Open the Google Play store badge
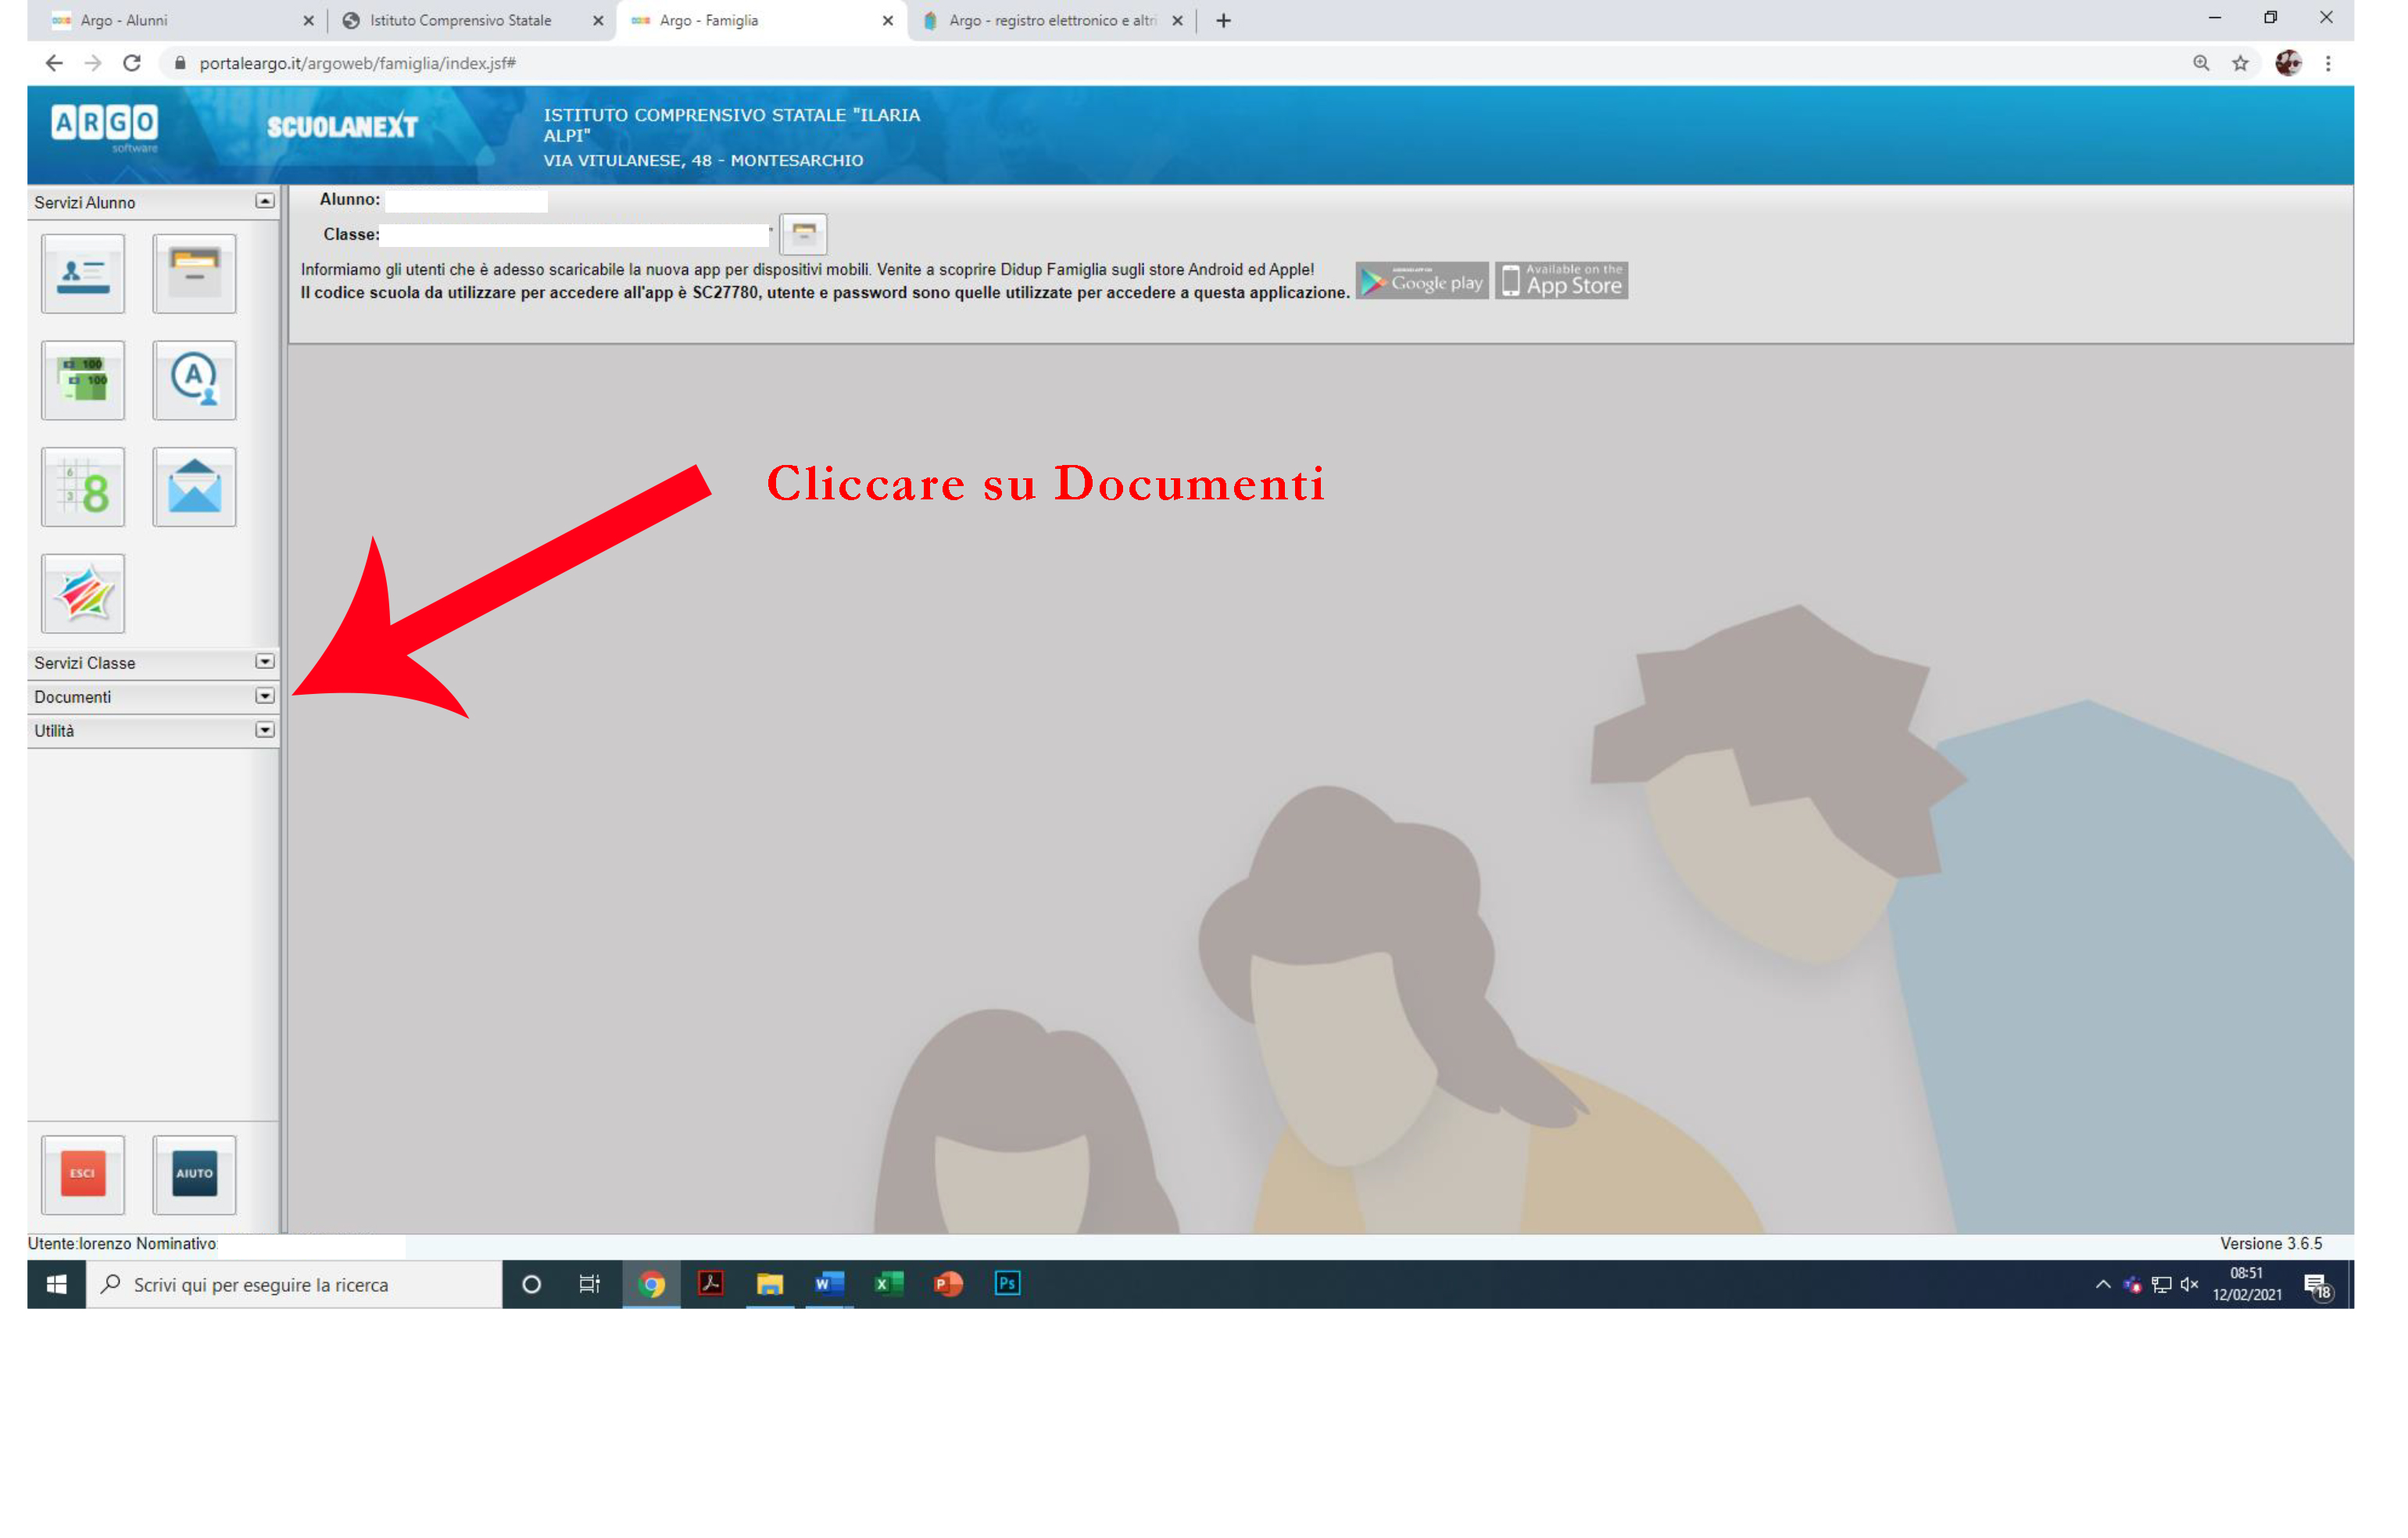The width and height of the screenshot is (2408, 1538). point(1422,281)
